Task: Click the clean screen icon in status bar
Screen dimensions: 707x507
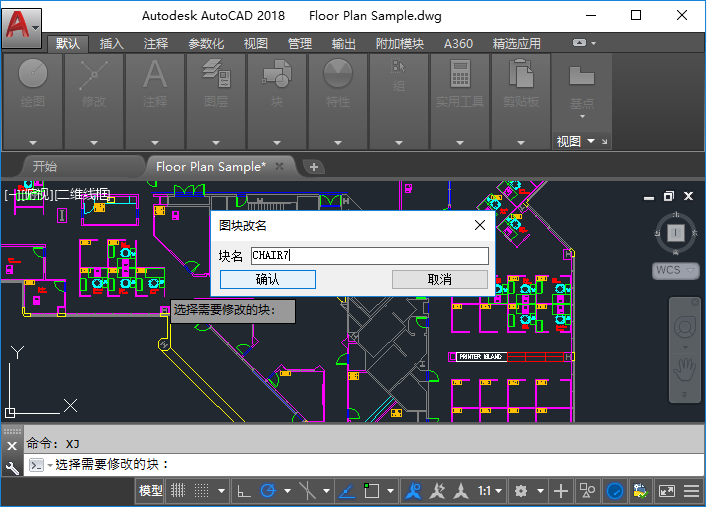Action: click(666, 491)
